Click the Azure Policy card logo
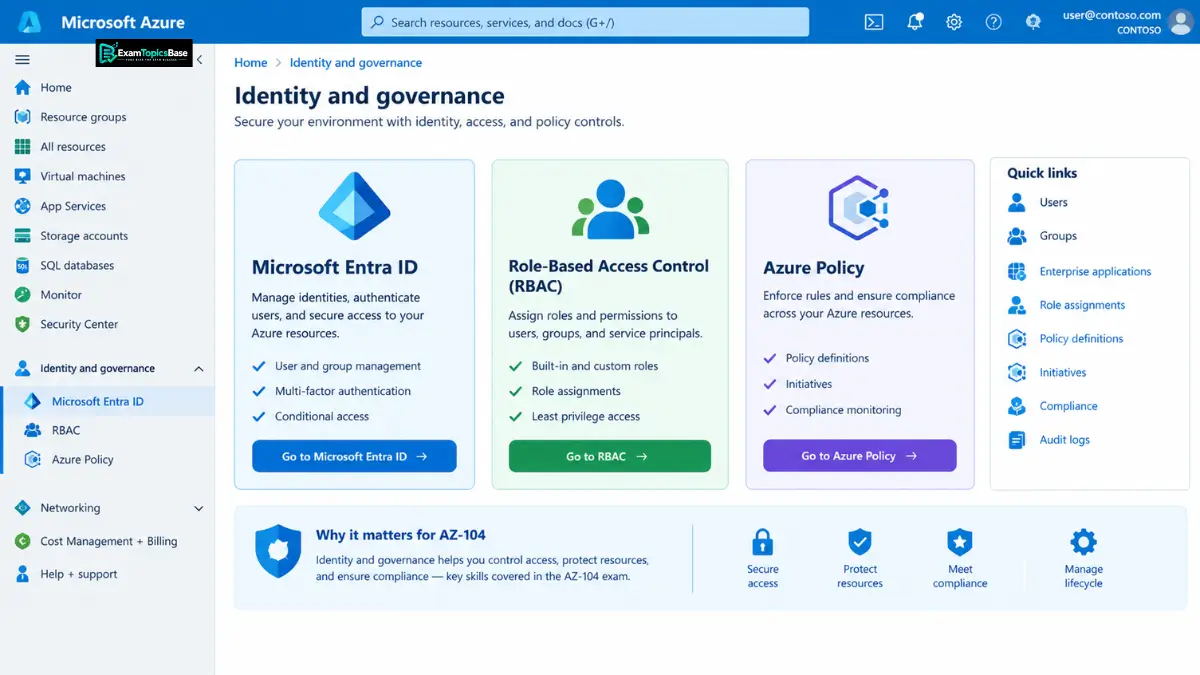Image resolution: width=1200 pixels, height=675 pixels. 859,207
